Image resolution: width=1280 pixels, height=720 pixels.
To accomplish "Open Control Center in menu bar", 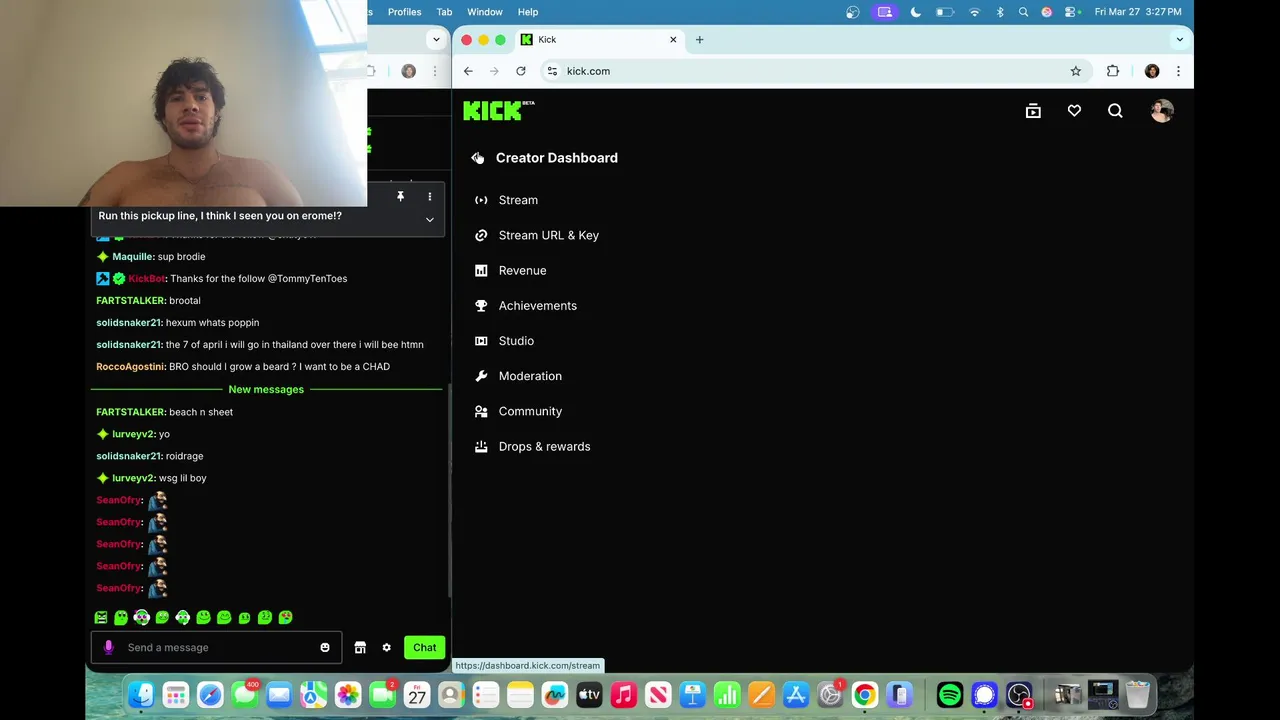I will coord(1072,12).
